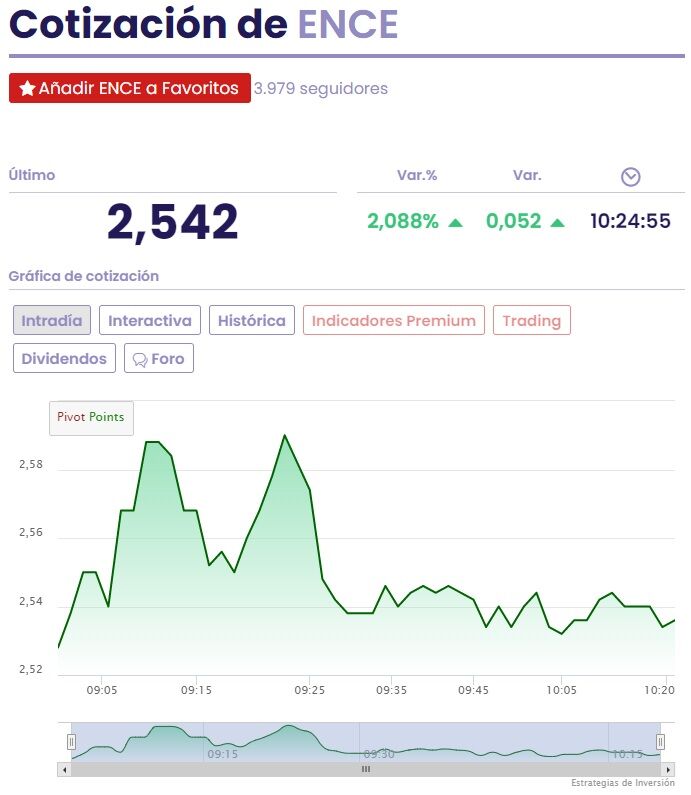Image resolution: width=691 pixels, height=795 pixels.
Task: Click the green up arrow beside 0,052
Action: click(x=558, y=222)
